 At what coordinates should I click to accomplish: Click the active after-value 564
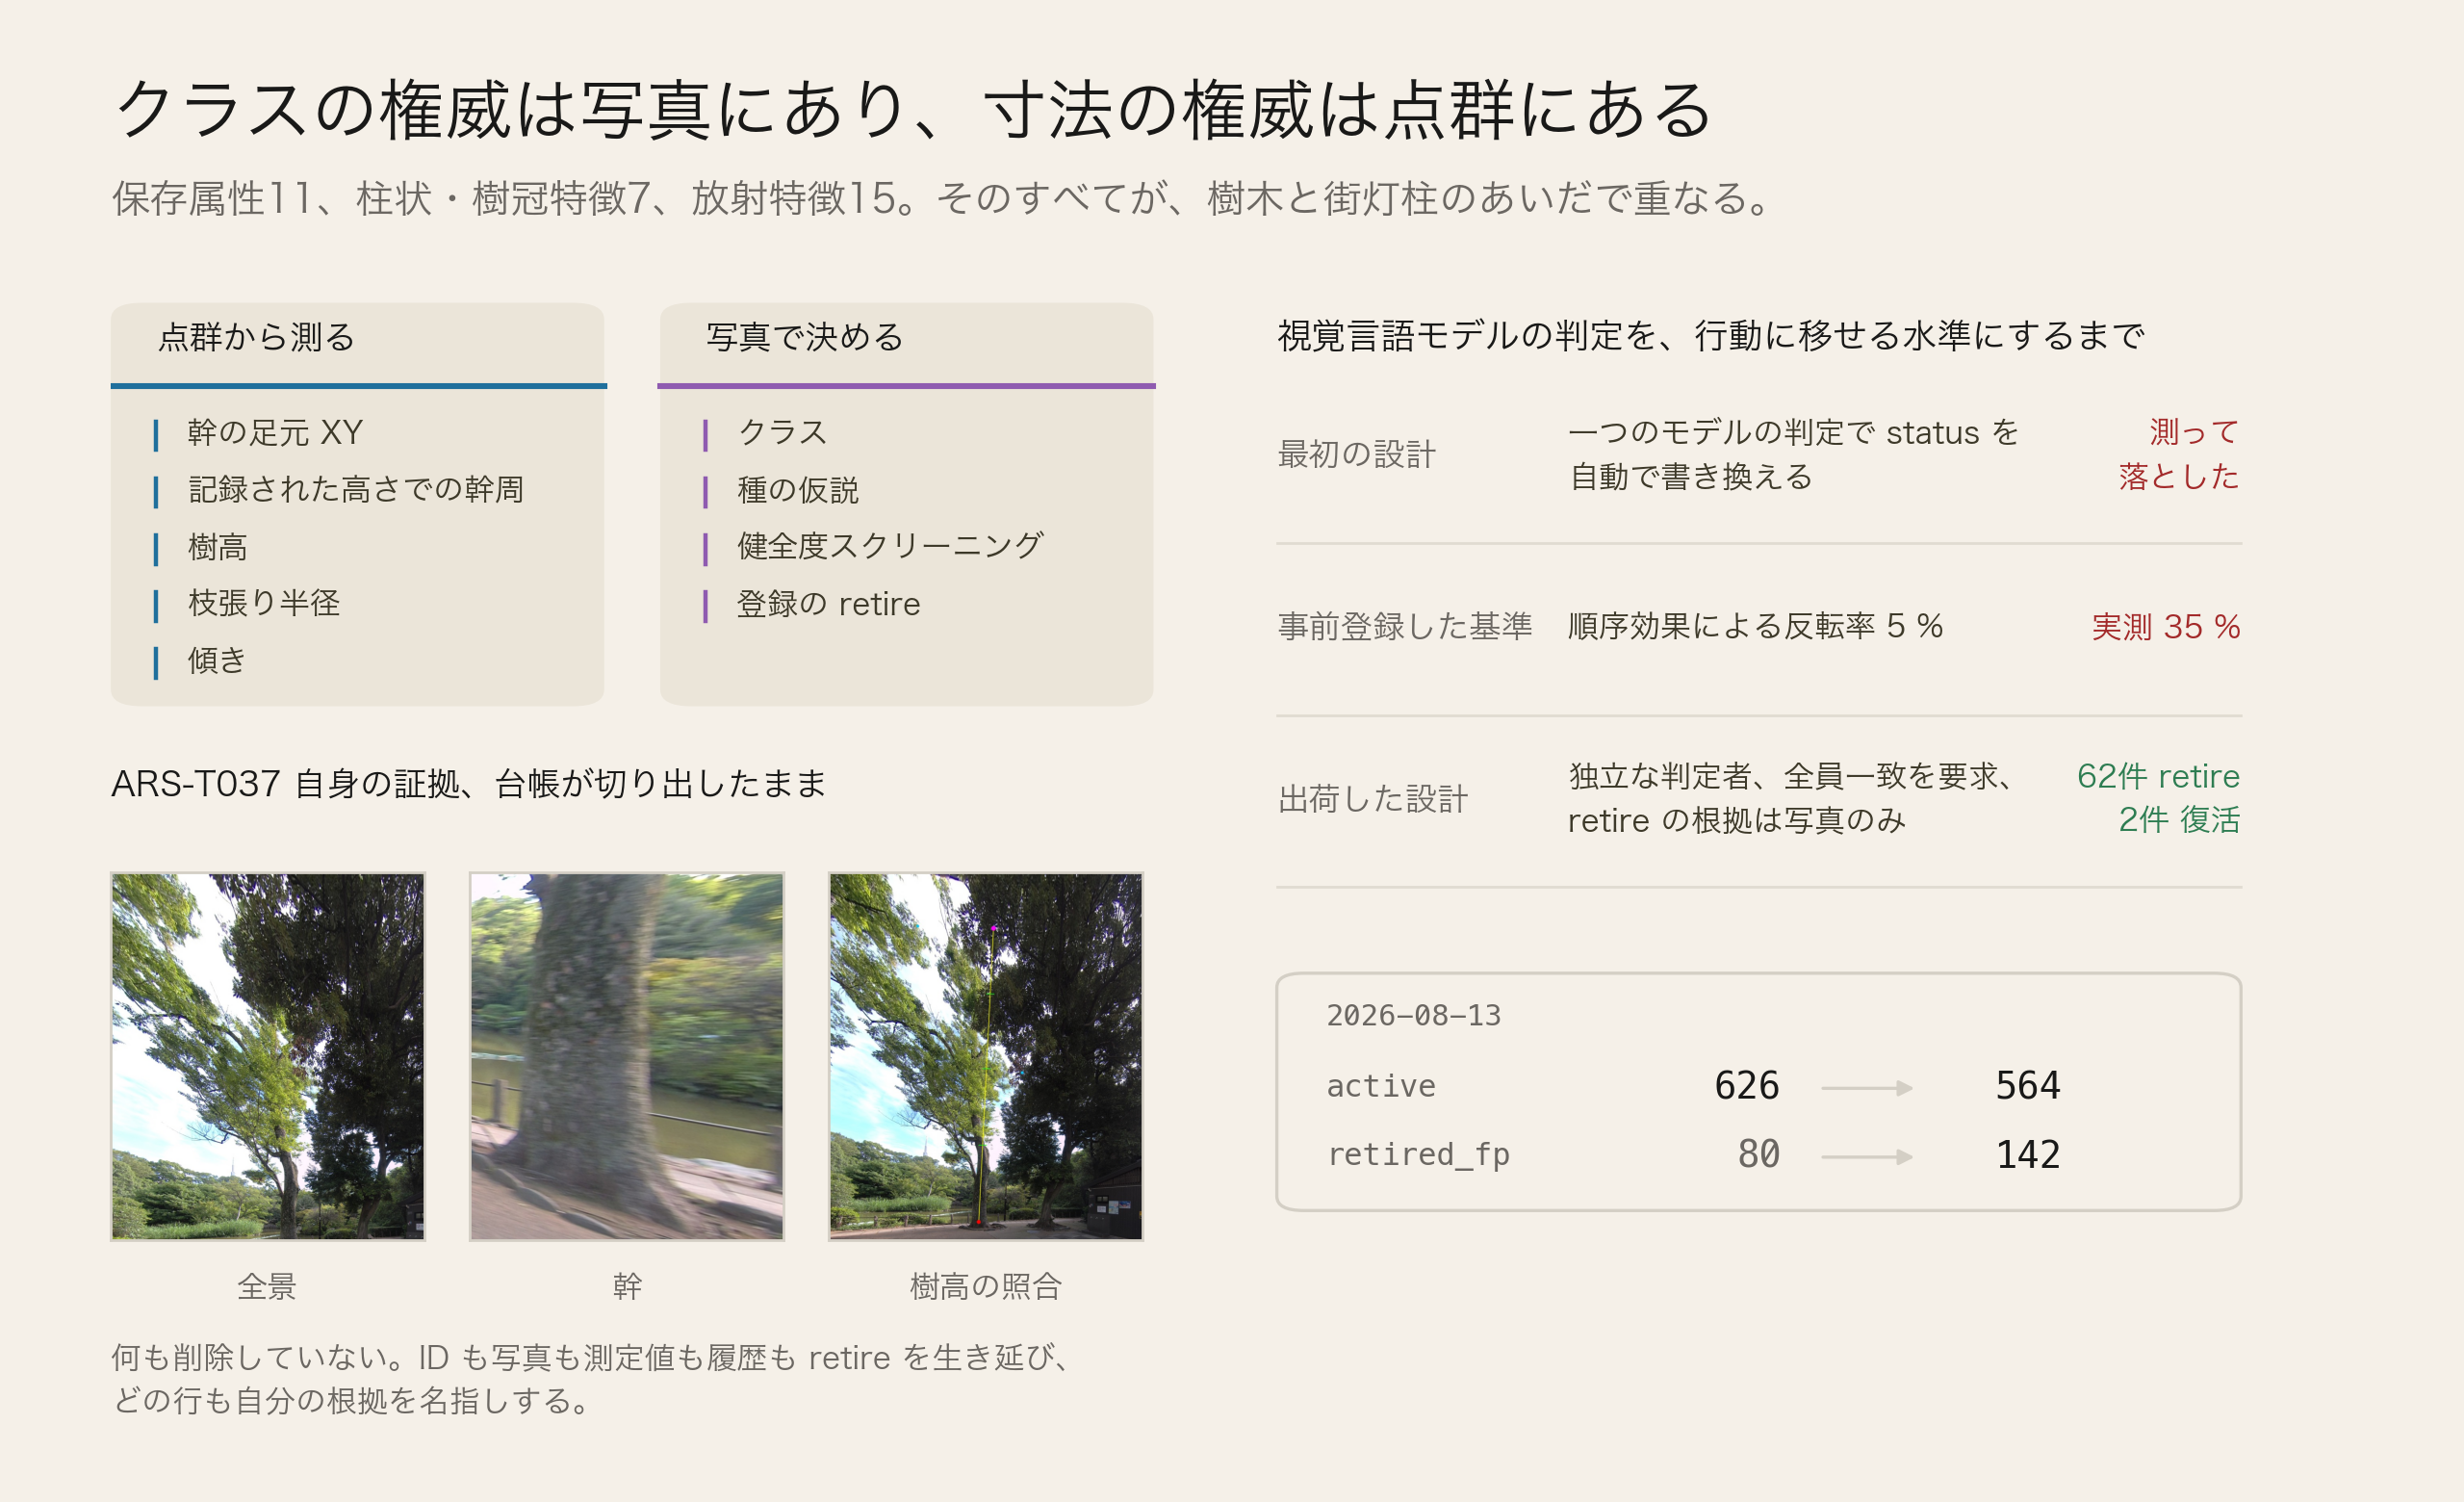click(2028, 1086)
